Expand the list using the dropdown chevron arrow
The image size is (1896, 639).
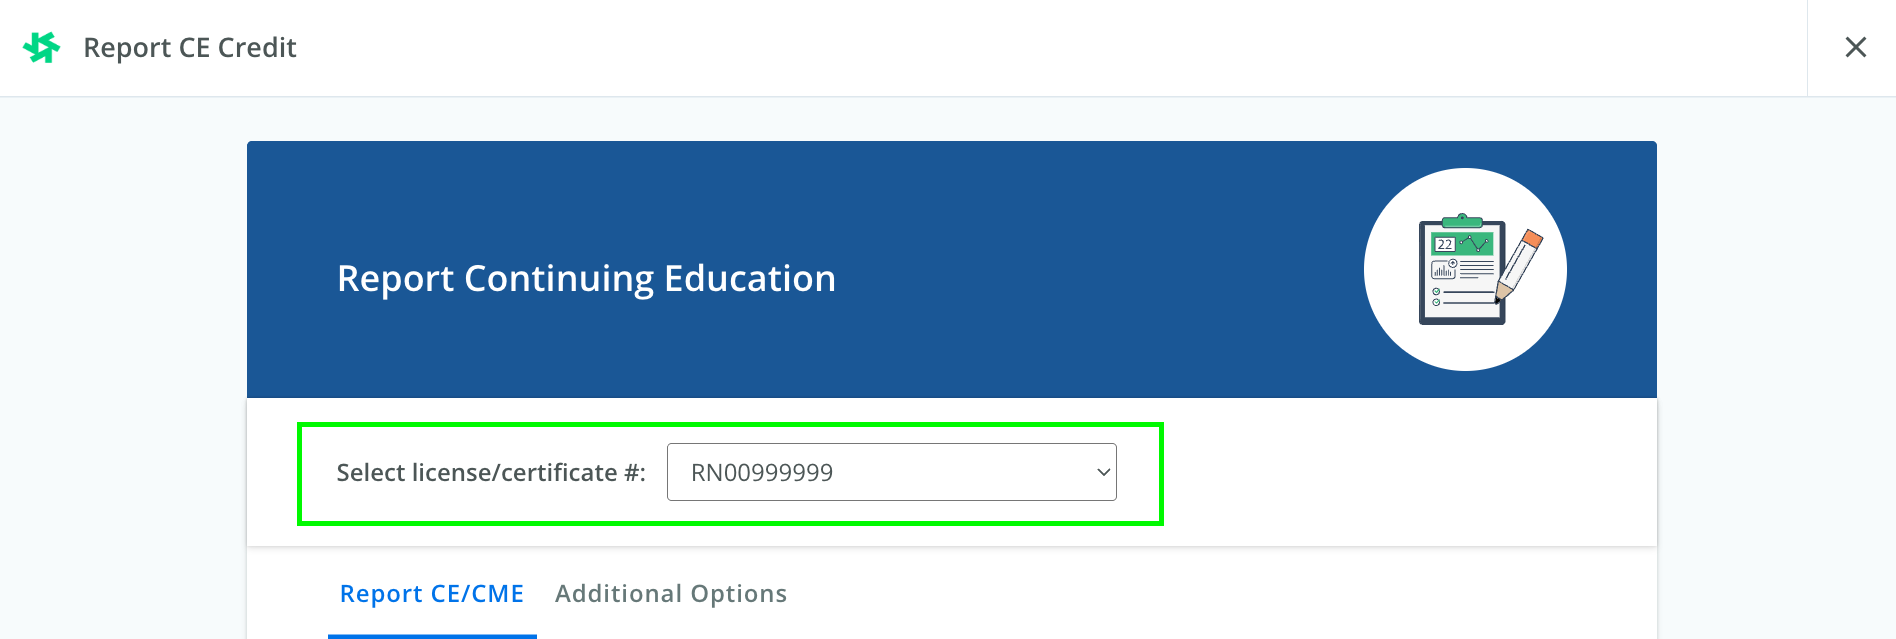click(x=1103, y=472)
